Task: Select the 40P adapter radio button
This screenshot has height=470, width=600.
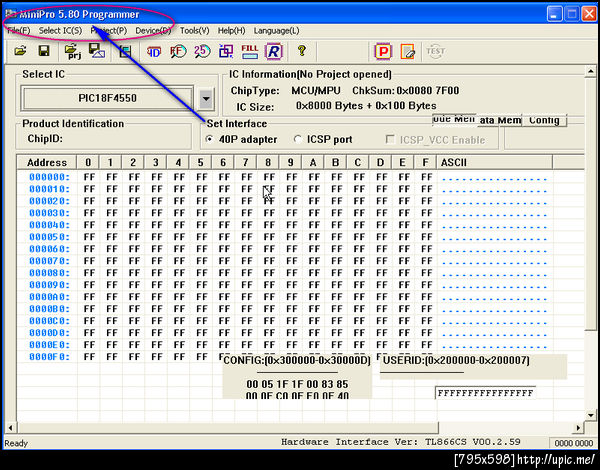Action: pos(209,139)
